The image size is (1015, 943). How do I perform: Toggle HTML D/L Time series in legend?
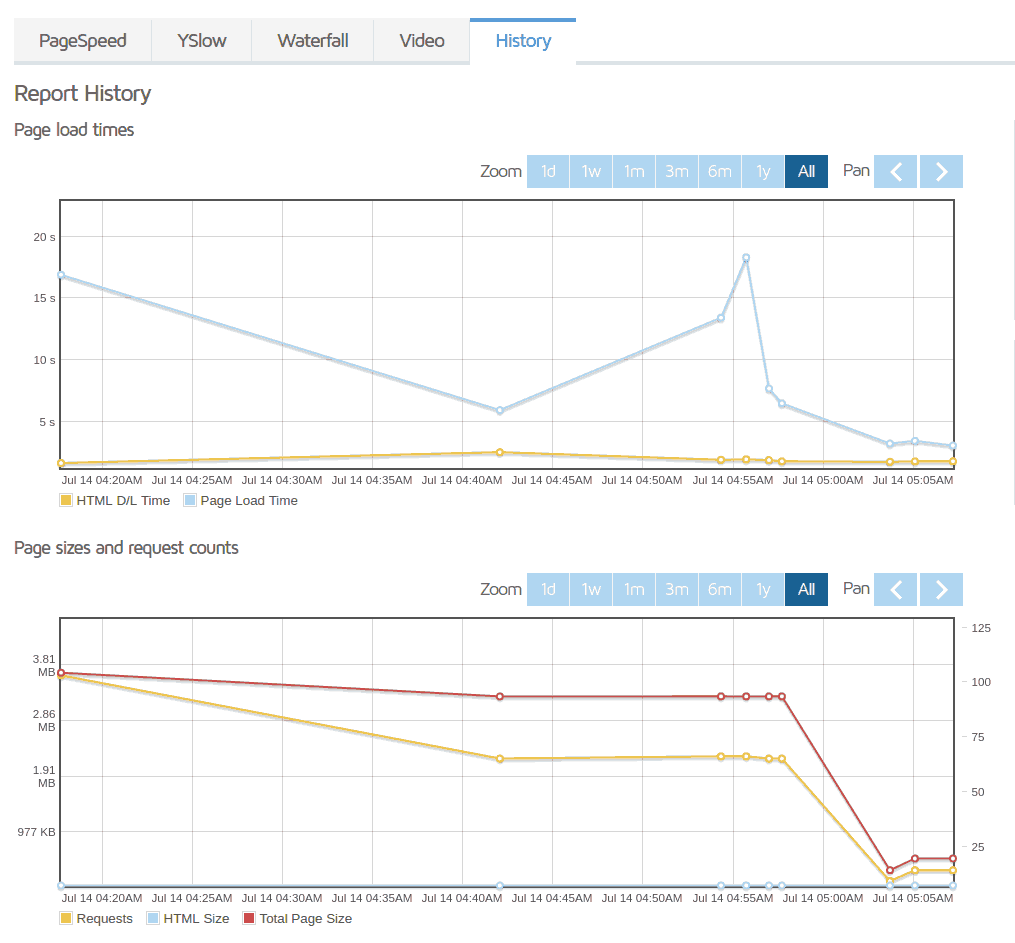[x=115, y=500]
